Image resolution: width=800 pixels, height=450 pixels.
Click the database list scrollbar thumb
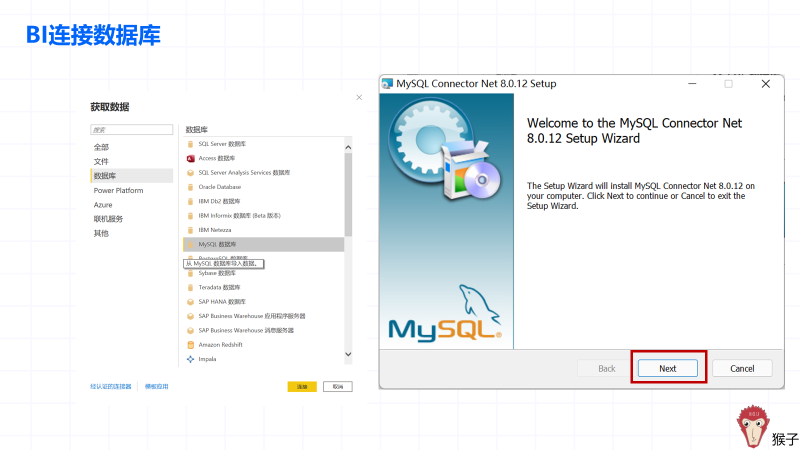click(348, 194)
